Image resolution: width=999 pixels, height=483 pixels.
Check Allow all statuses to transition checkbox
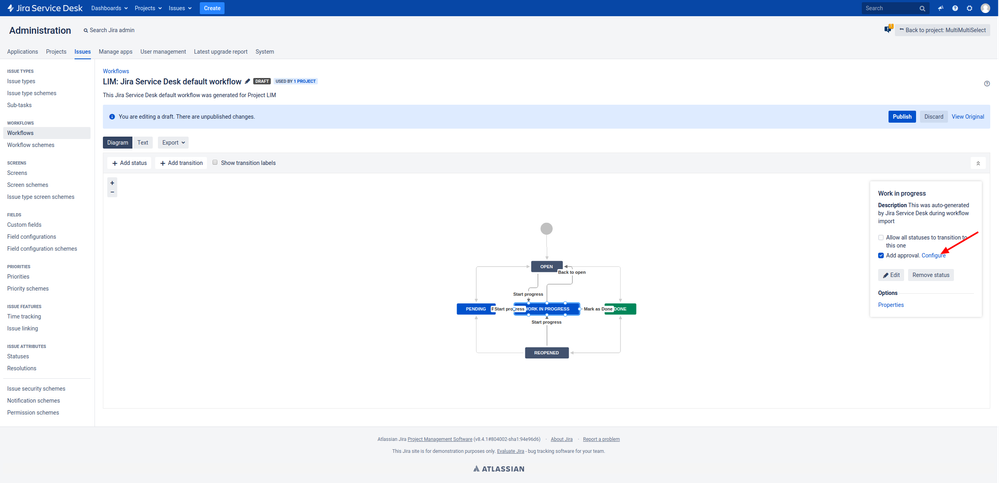tap(880, 238)
